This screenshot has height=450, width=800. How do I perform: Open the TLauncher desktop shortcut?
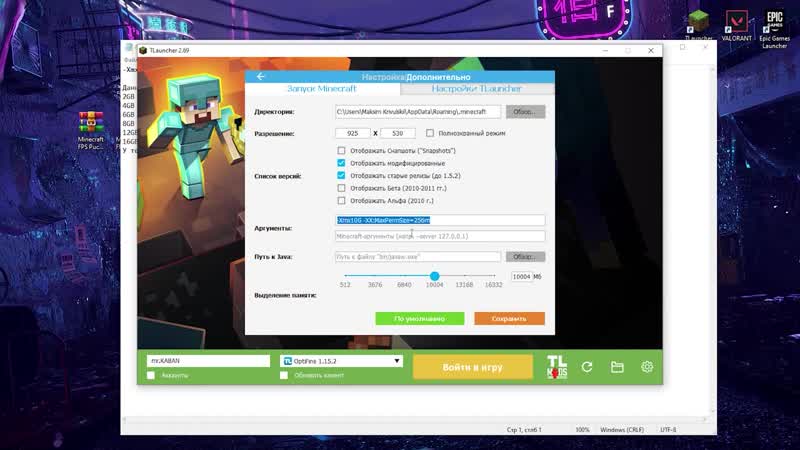pos(698,26)
